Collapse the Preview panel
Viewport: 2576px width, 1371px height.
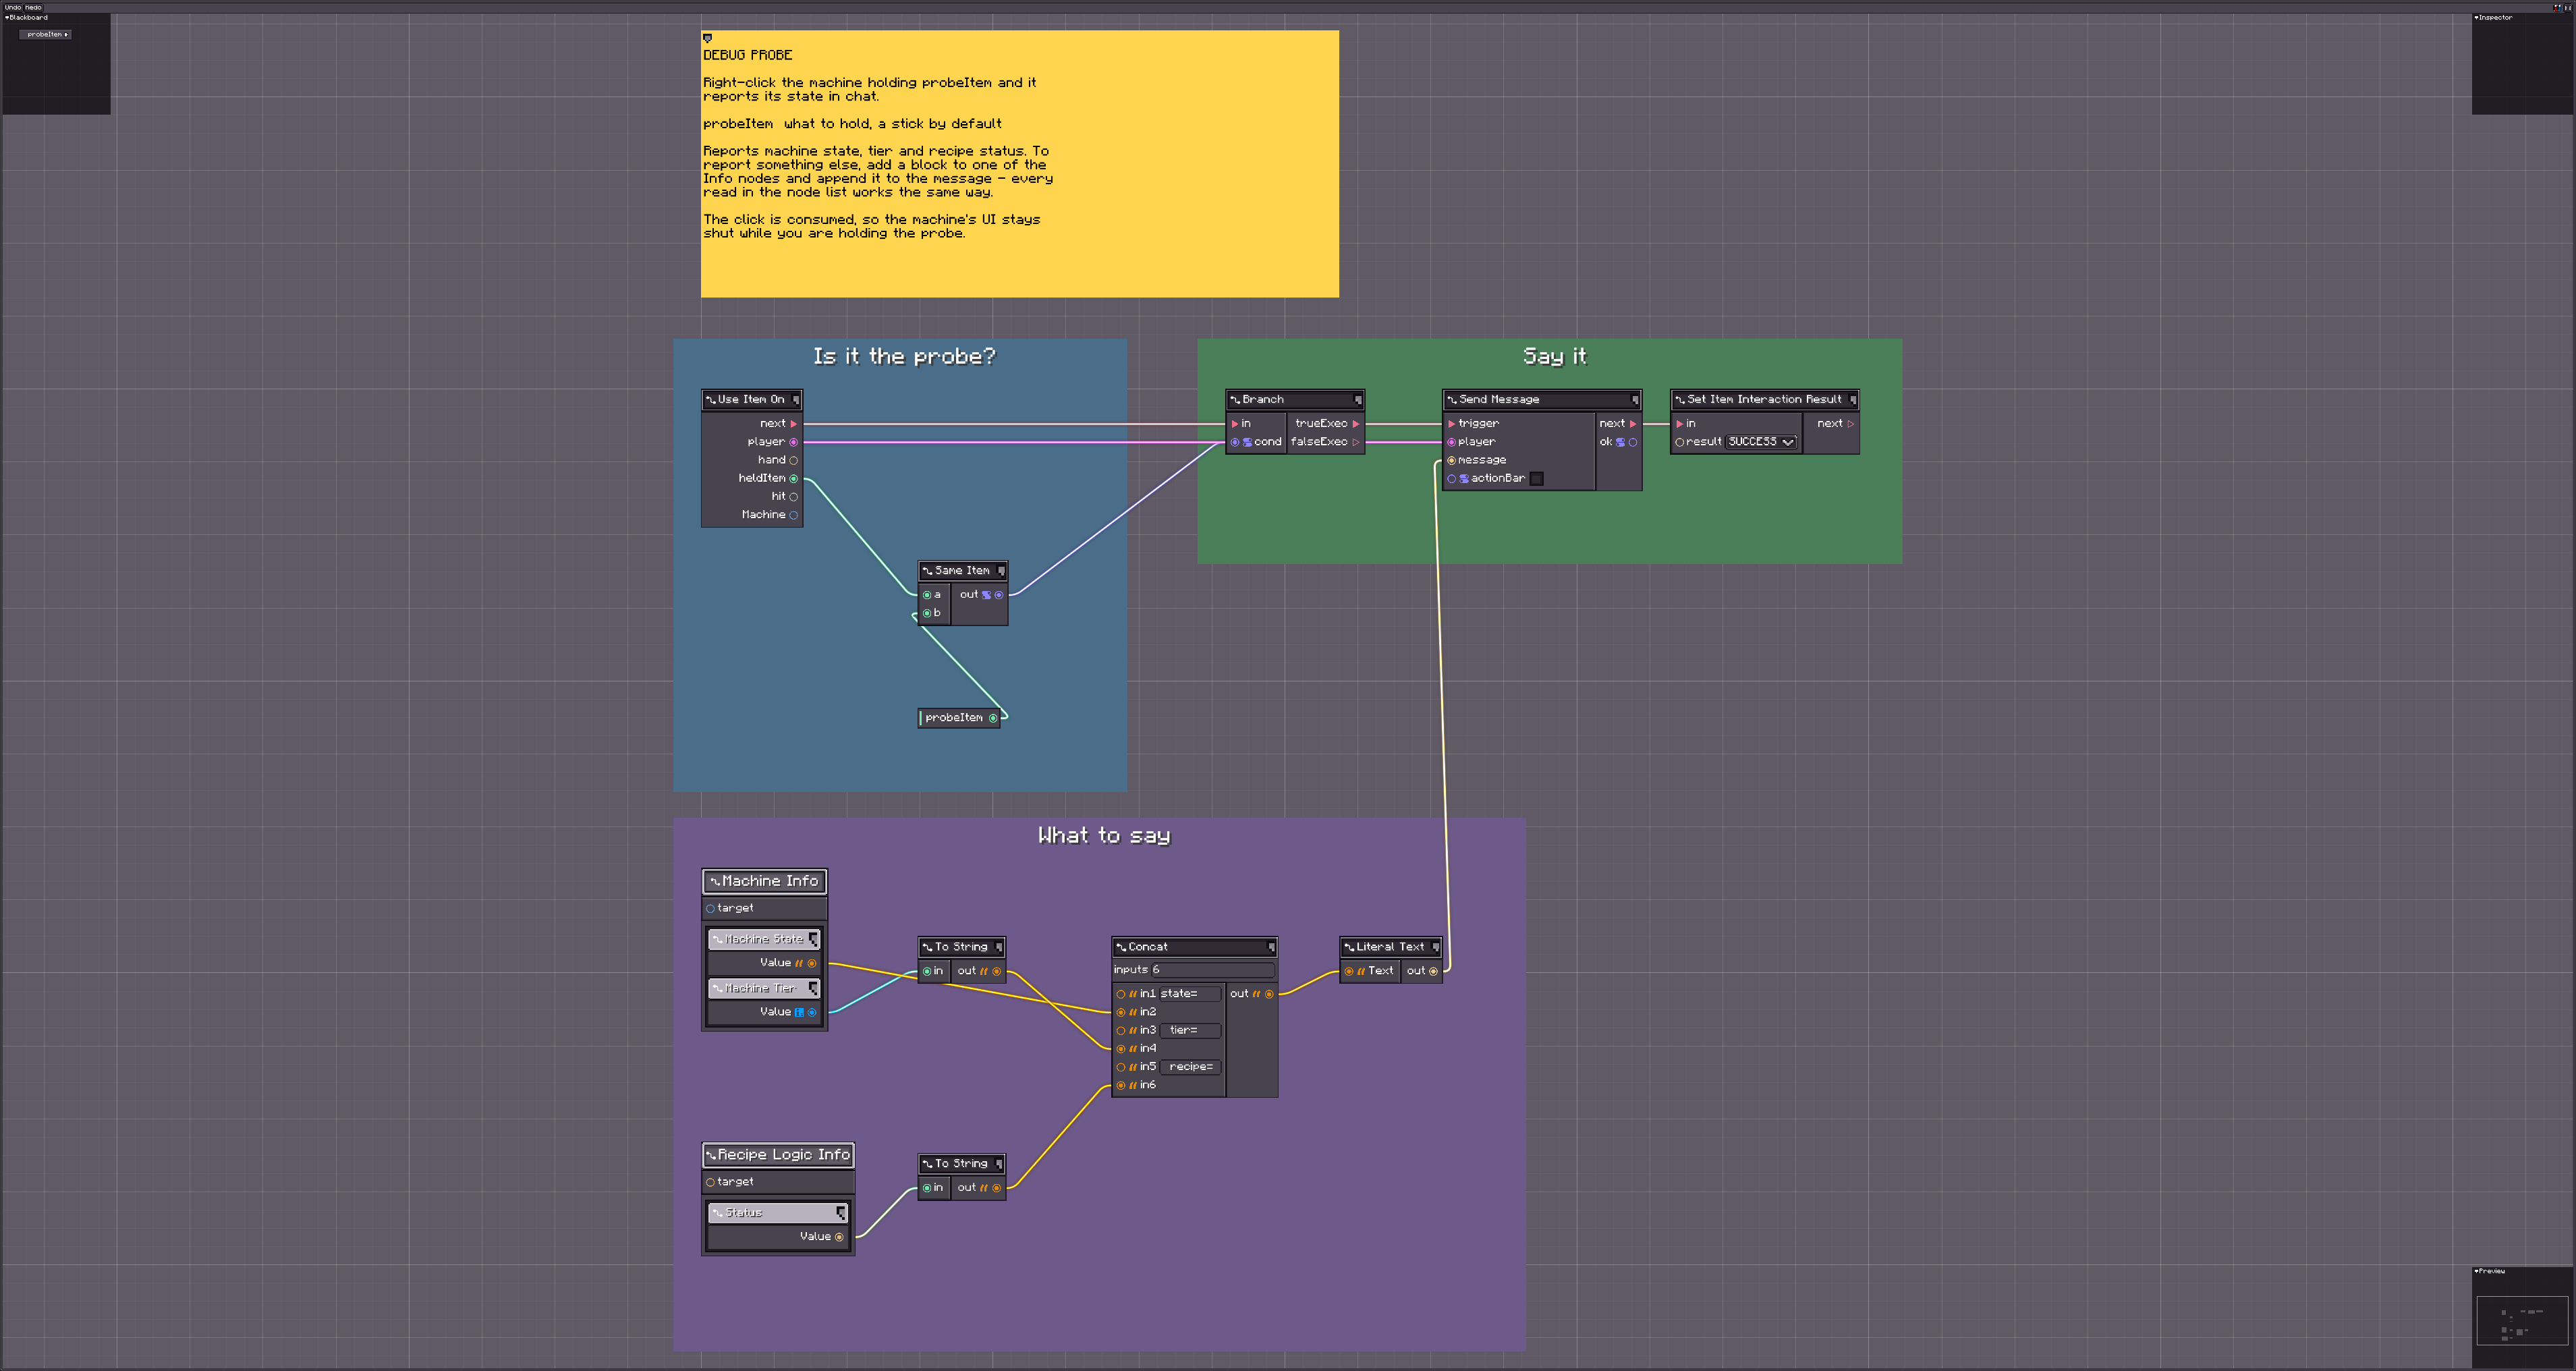(x=2476, y=1271)
